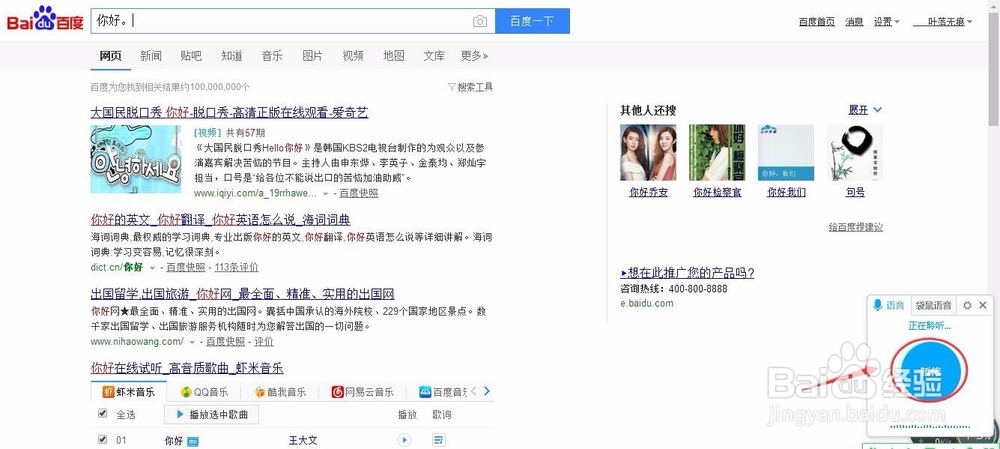The image size is (1000, 449).
Task: Open 出国留学 你好网 result title
Action: coord(242,294)
